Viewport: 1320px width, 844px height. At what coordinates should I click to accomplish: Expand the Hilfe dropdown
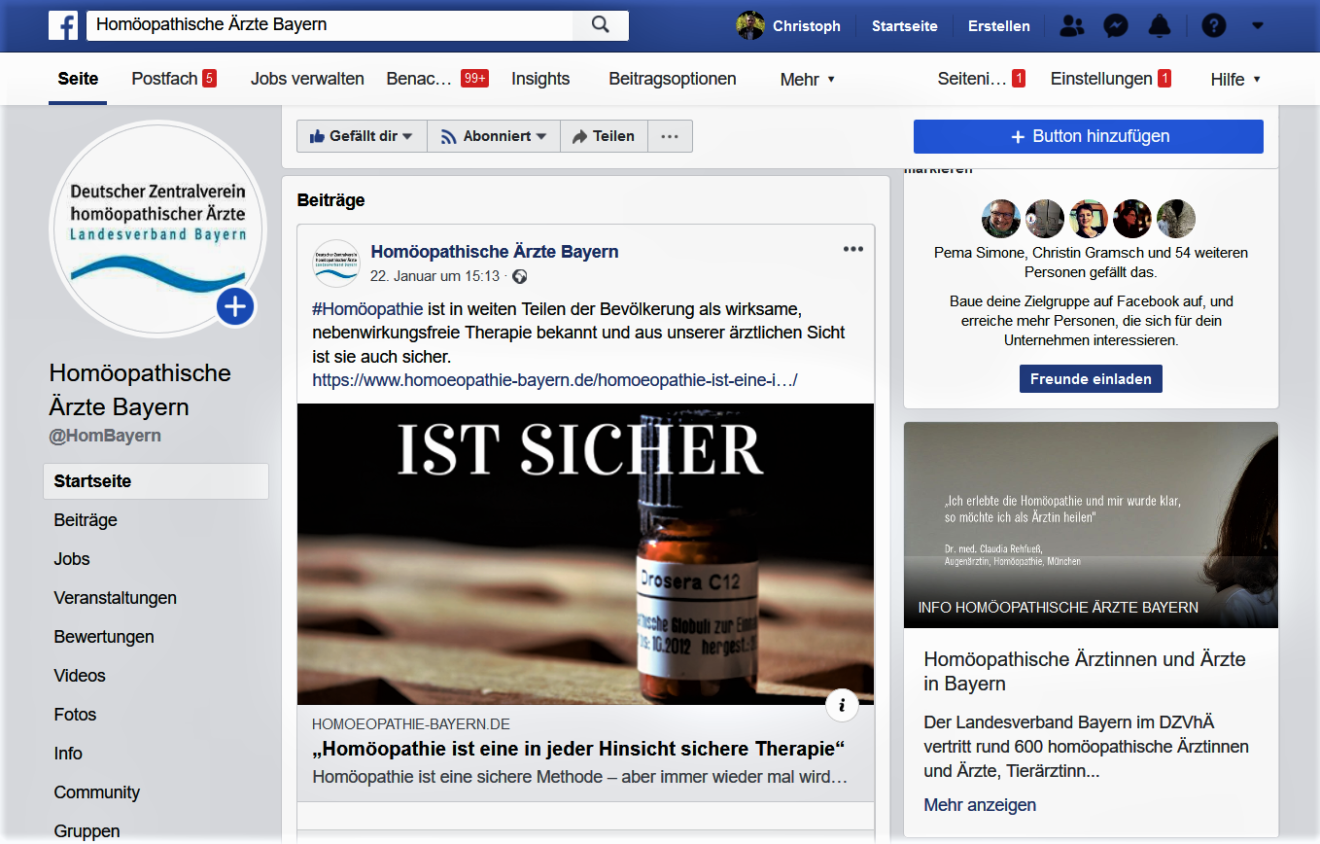point(1235,79)
